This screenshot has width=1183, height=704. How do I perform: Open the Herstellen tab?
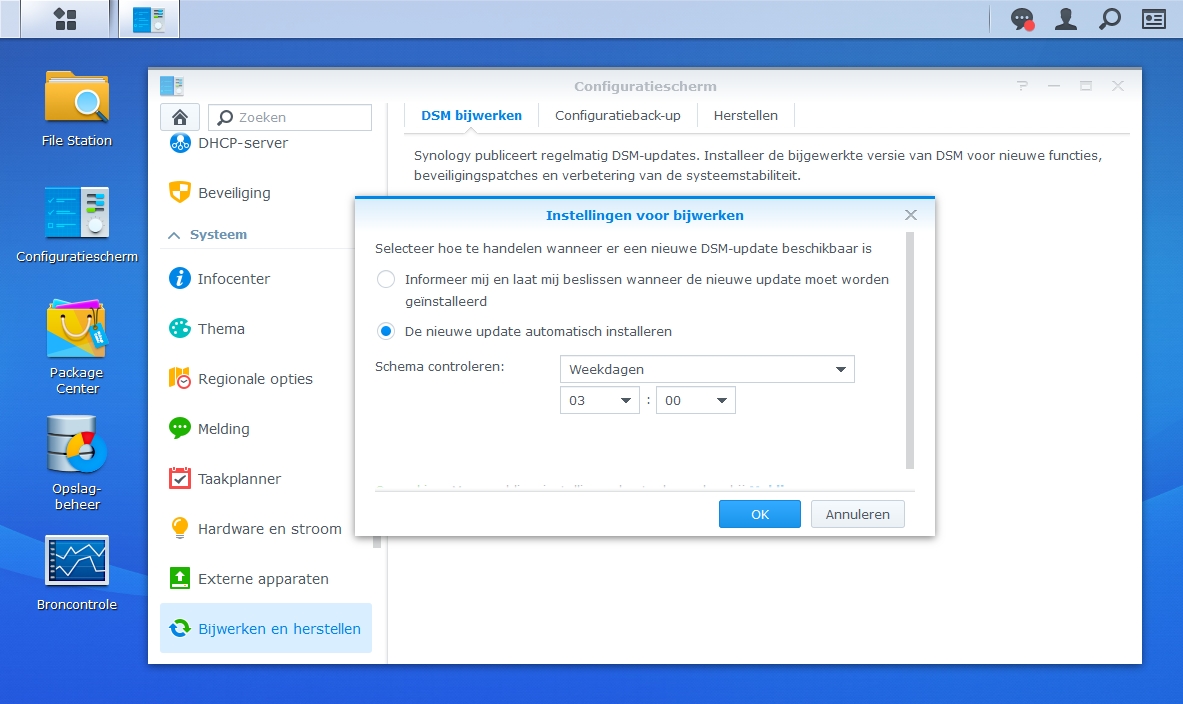745,115
